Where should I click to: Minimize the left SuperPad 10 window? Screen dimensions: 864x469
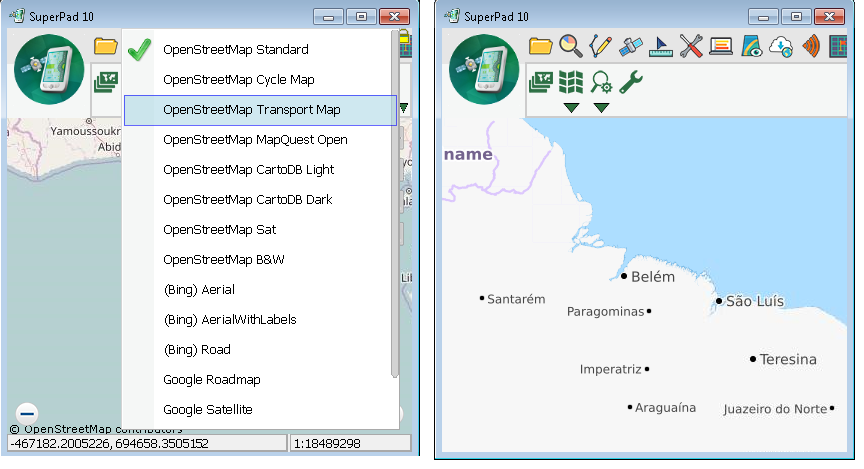(x=328, y=17)
